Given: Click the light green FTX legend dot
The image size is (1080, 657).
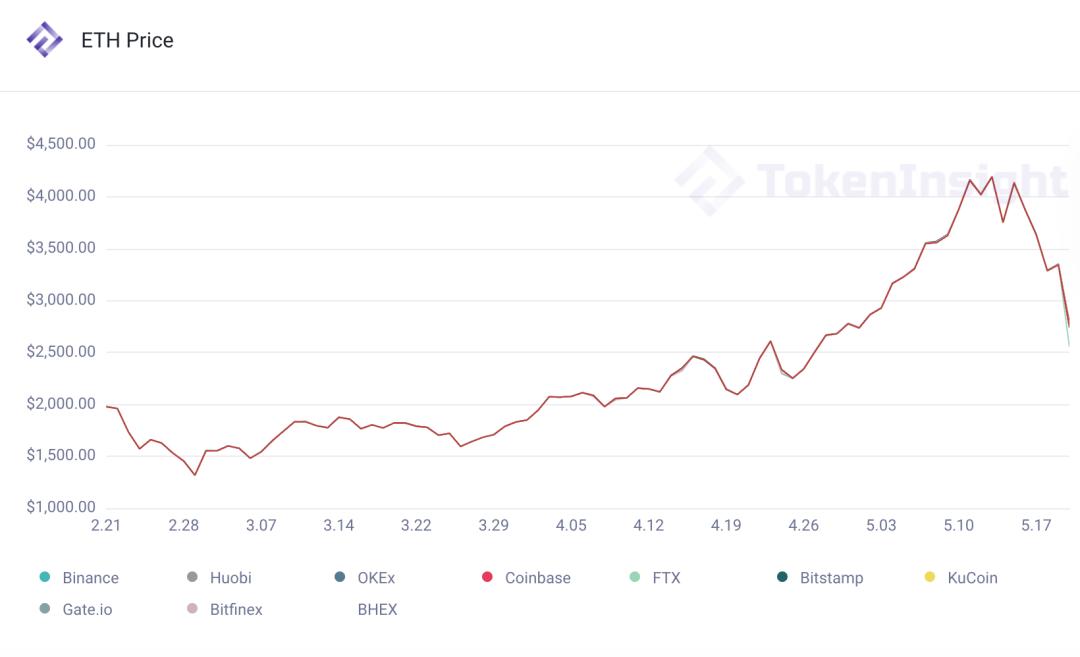Looking at the screenshot, I should pyautogui.click(x=634, y=578).
